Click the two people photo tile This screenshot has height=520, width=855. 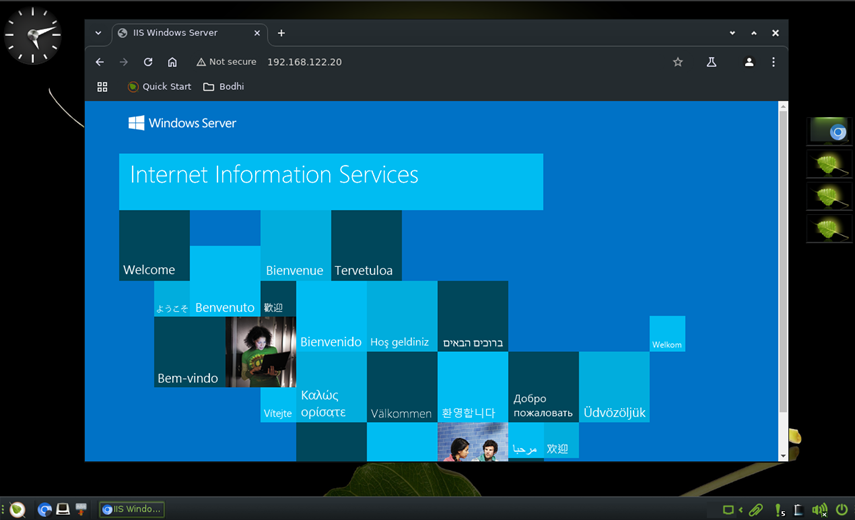click(473, 442)
